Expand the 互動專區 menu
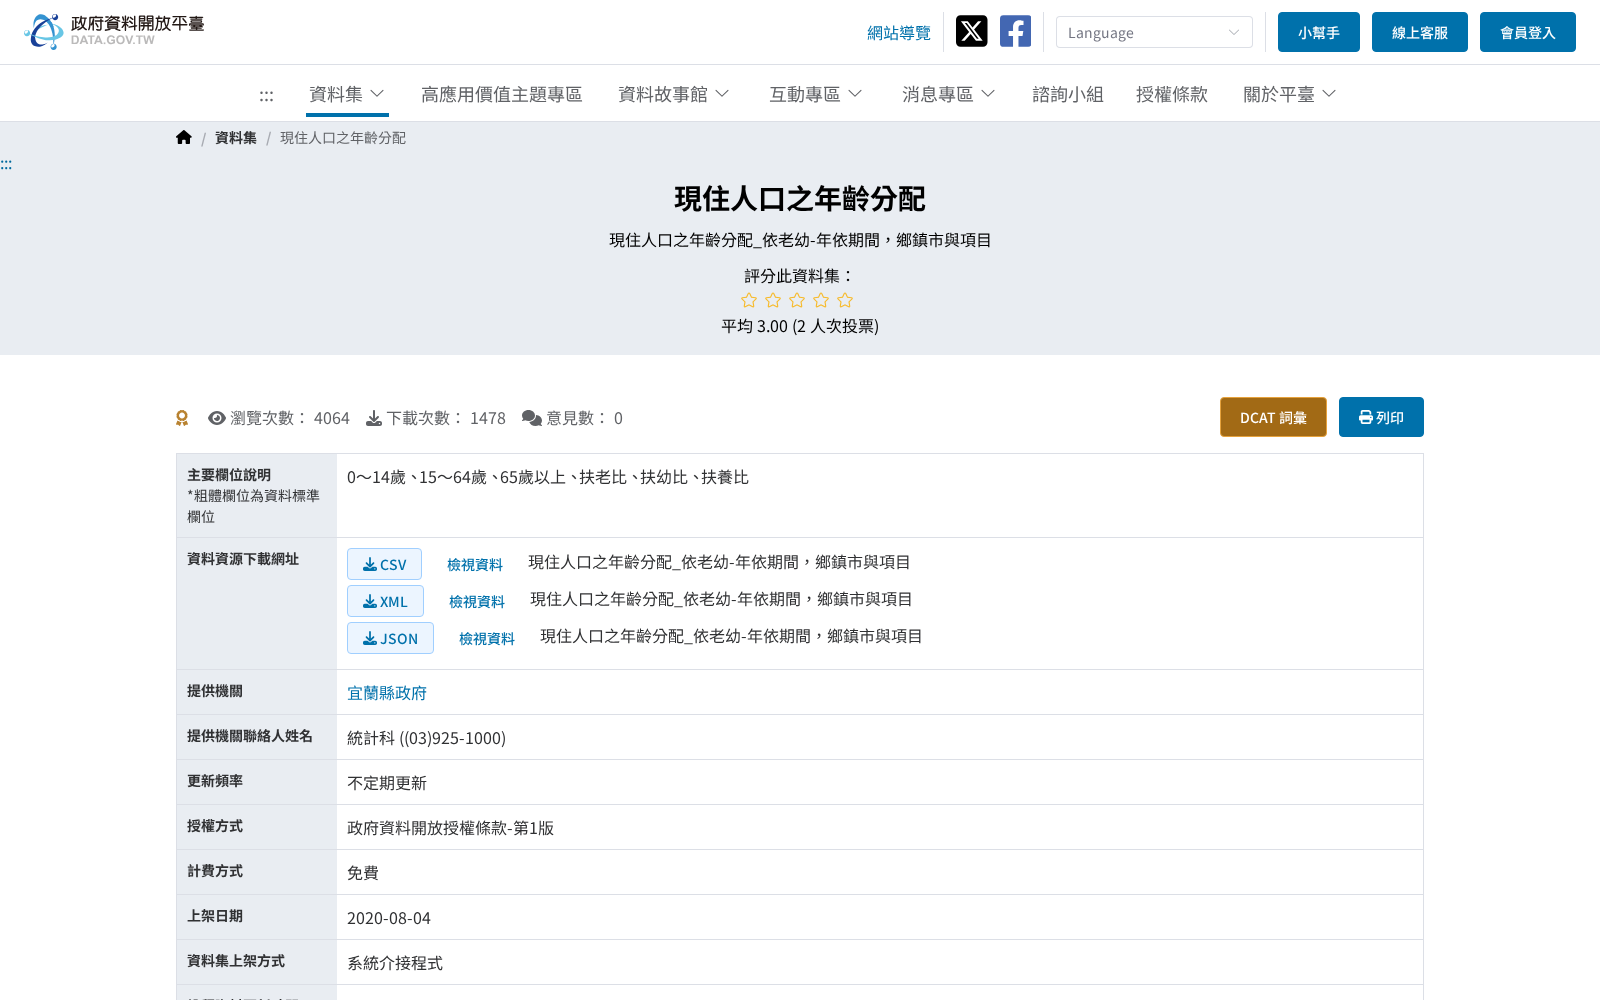Viewport: 1600px width, 1000px height. pyautogui.click(x=816, y=94)
